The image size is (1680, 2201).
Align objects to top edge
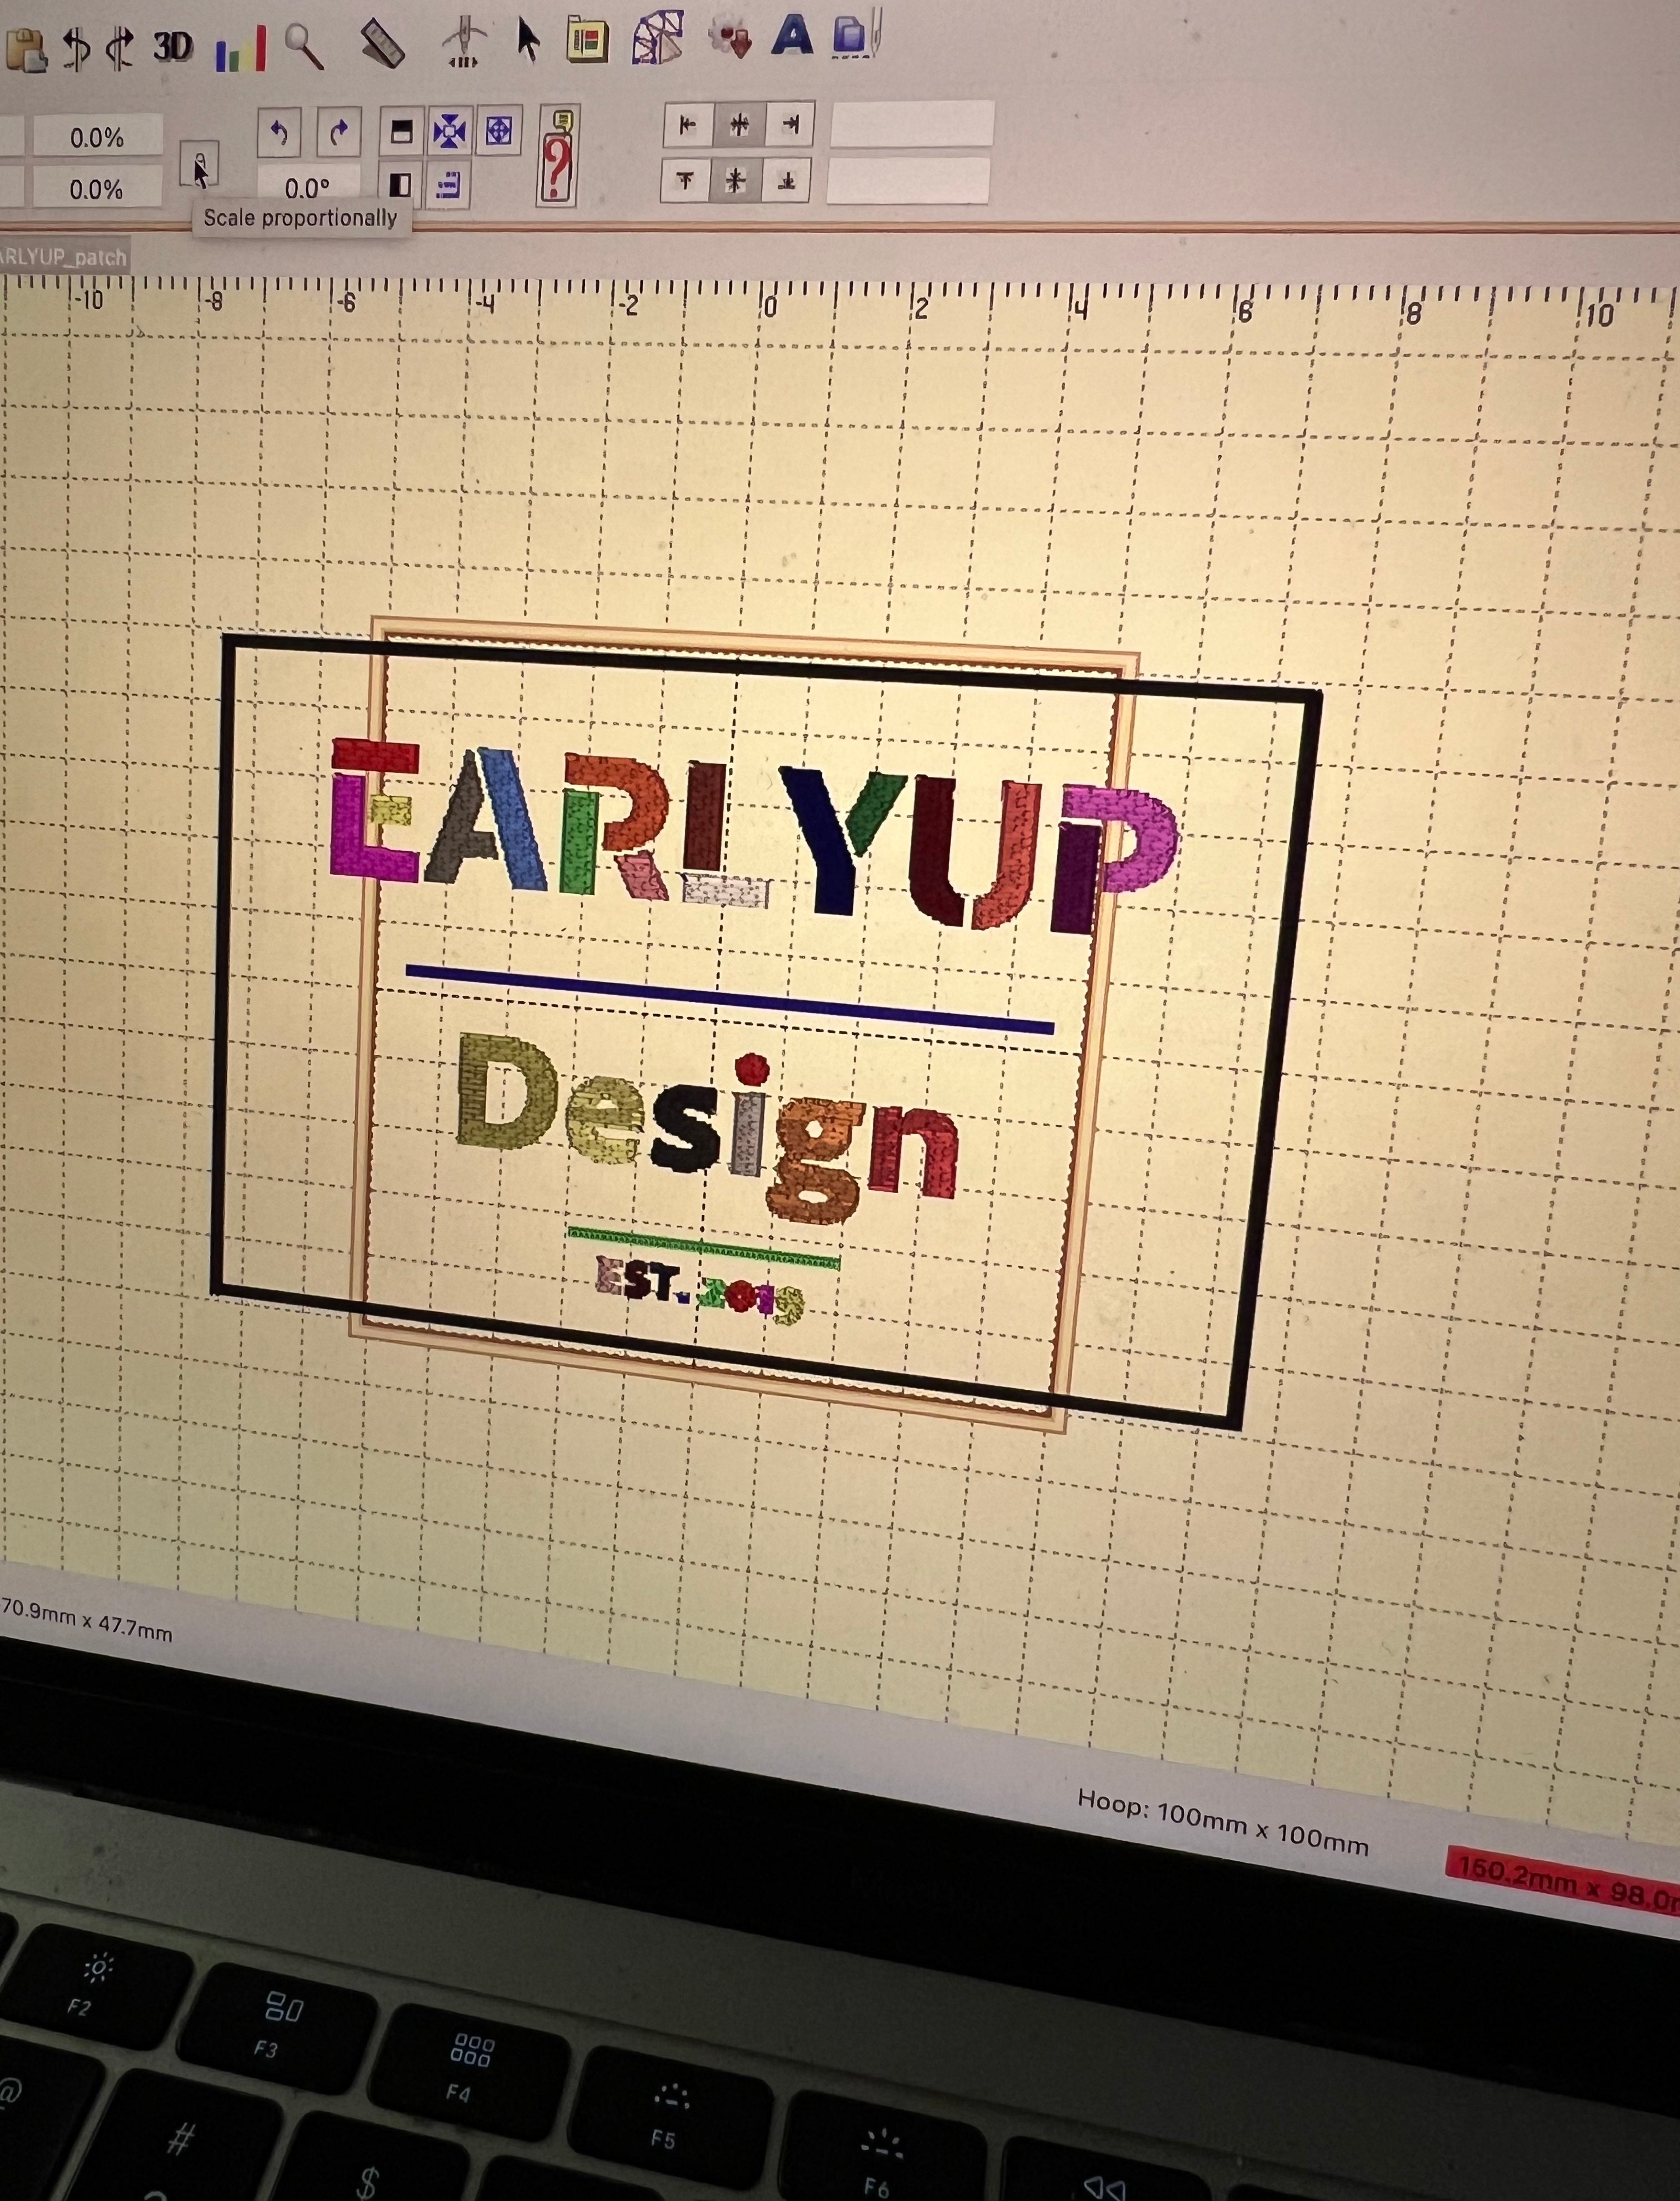pyautogui.click(x=685, y=181)
